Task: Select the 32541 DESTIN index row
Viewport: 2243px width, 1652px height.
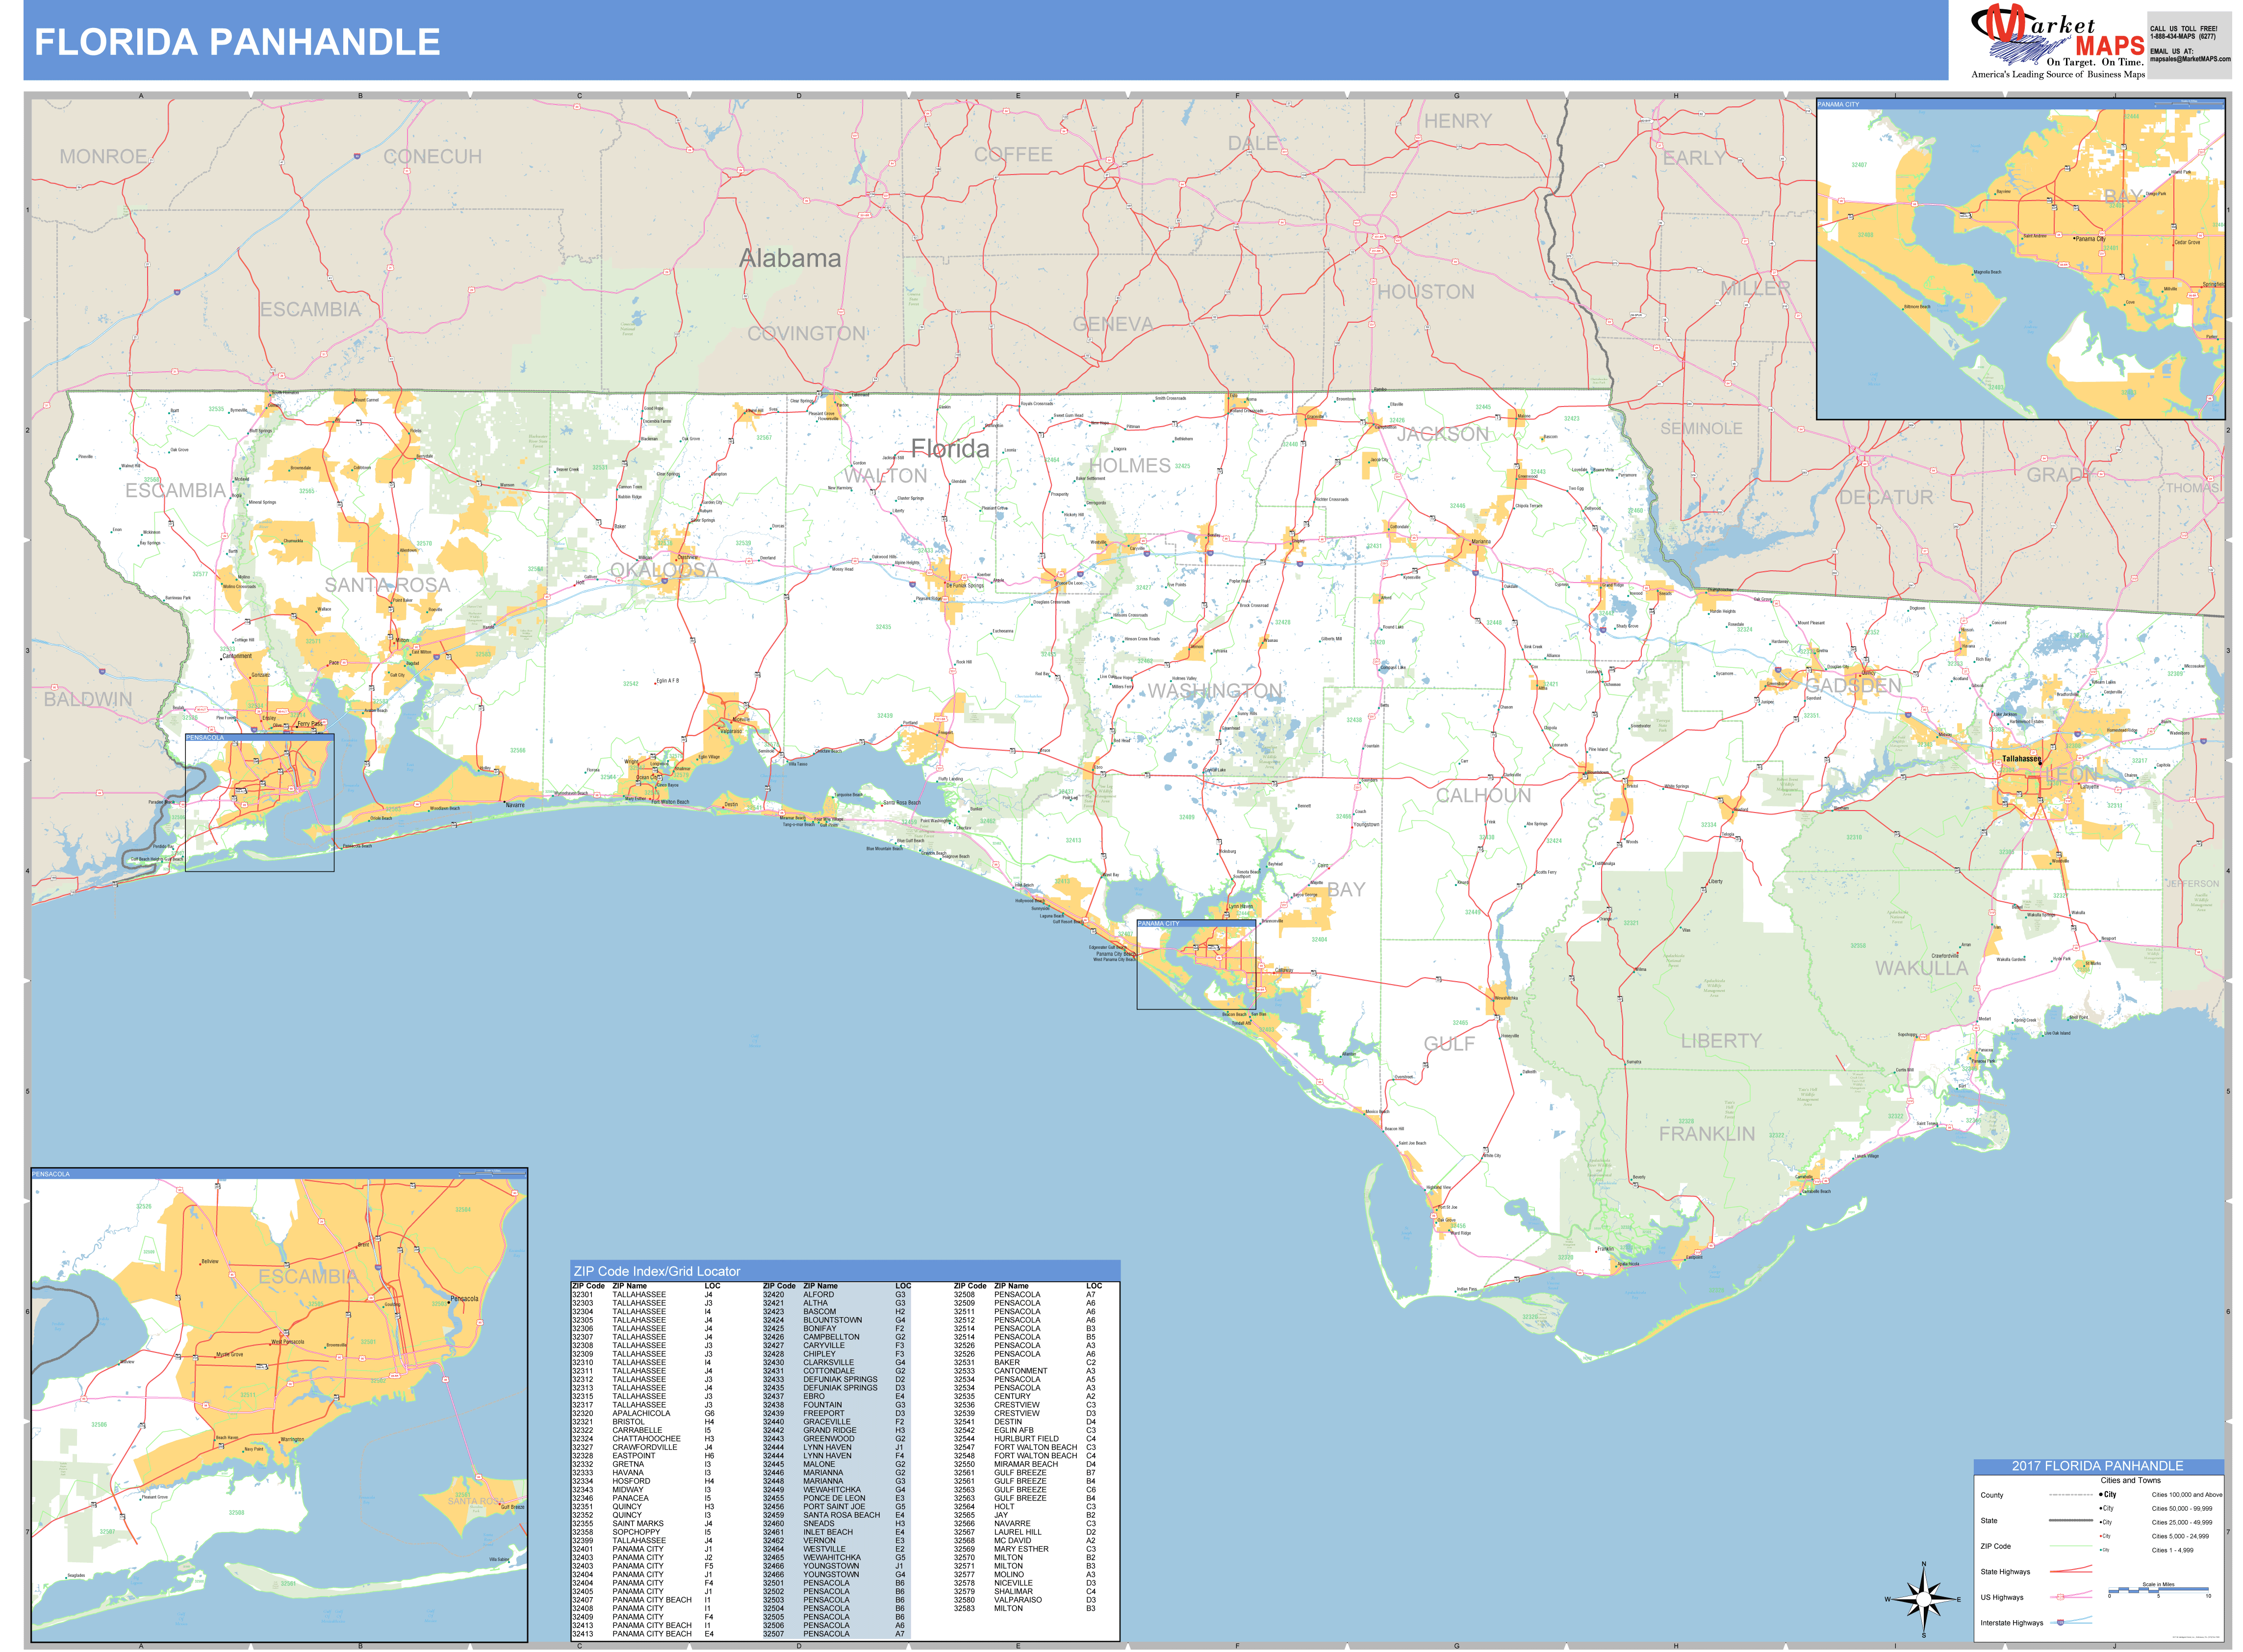Action: (x=1024, y=1421)
